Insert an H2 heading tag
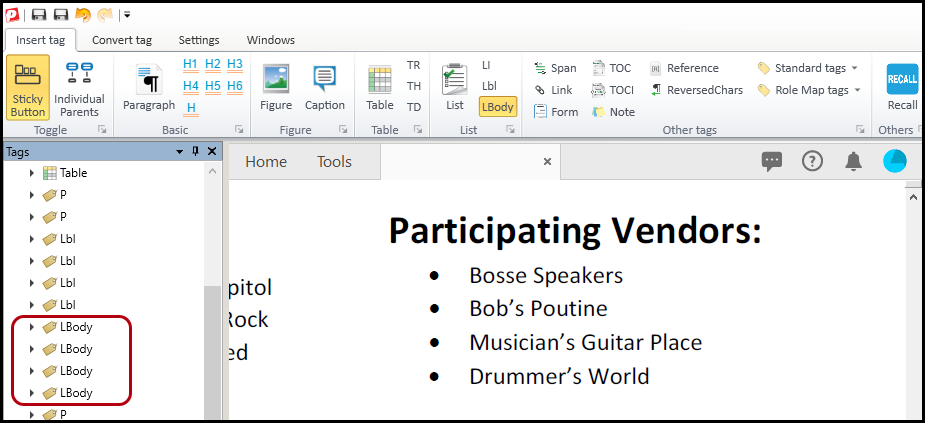 tap(213, 64)
